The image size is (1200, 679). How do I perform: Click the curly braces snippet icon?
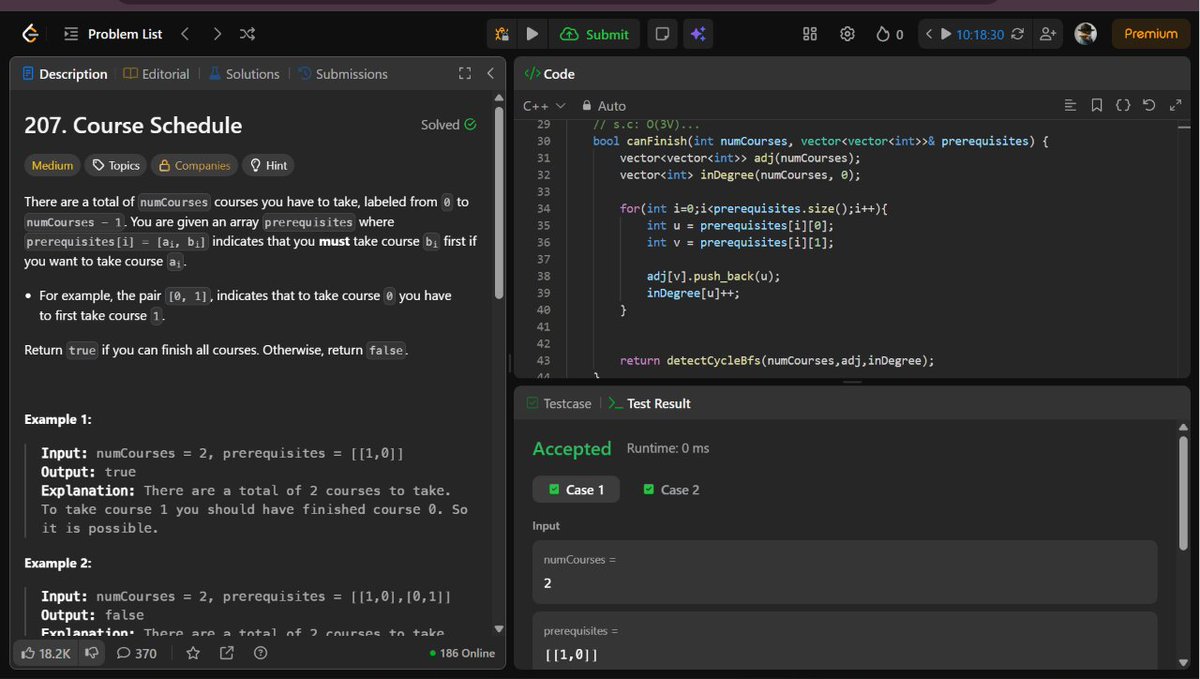tap(1123, 105)
